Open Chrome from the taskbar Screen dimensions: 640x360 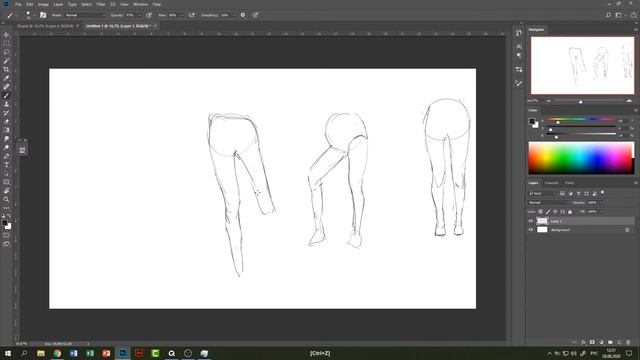click(x=57, y=353)
